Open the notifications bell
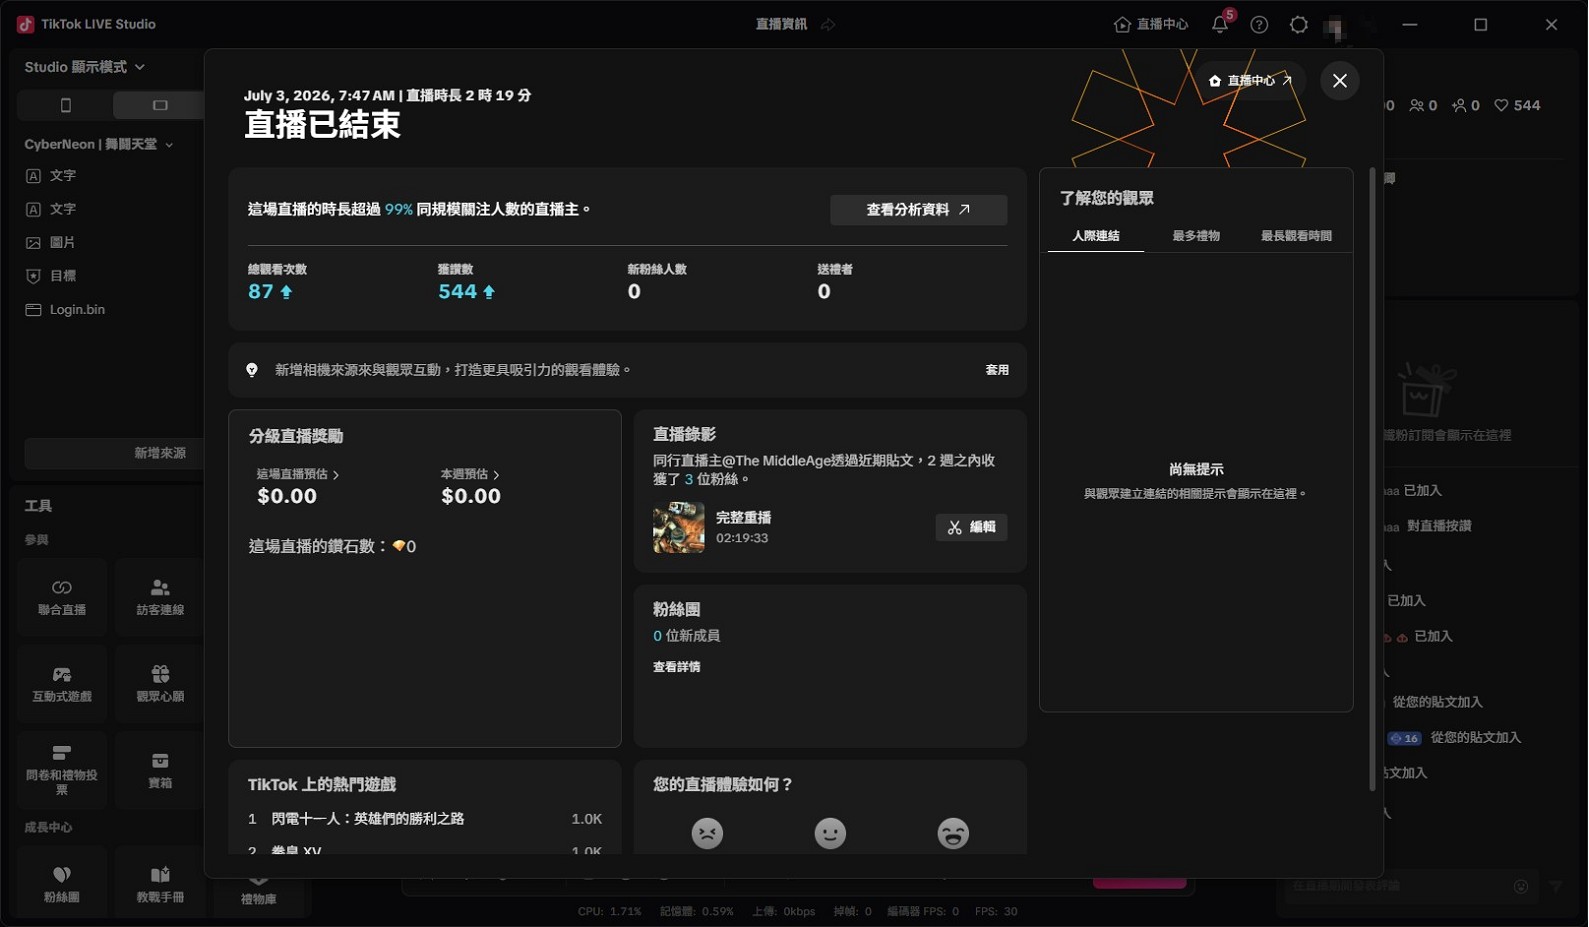Image resolution: width=1589 pixels, height=927 pixels. [1220, 25]
